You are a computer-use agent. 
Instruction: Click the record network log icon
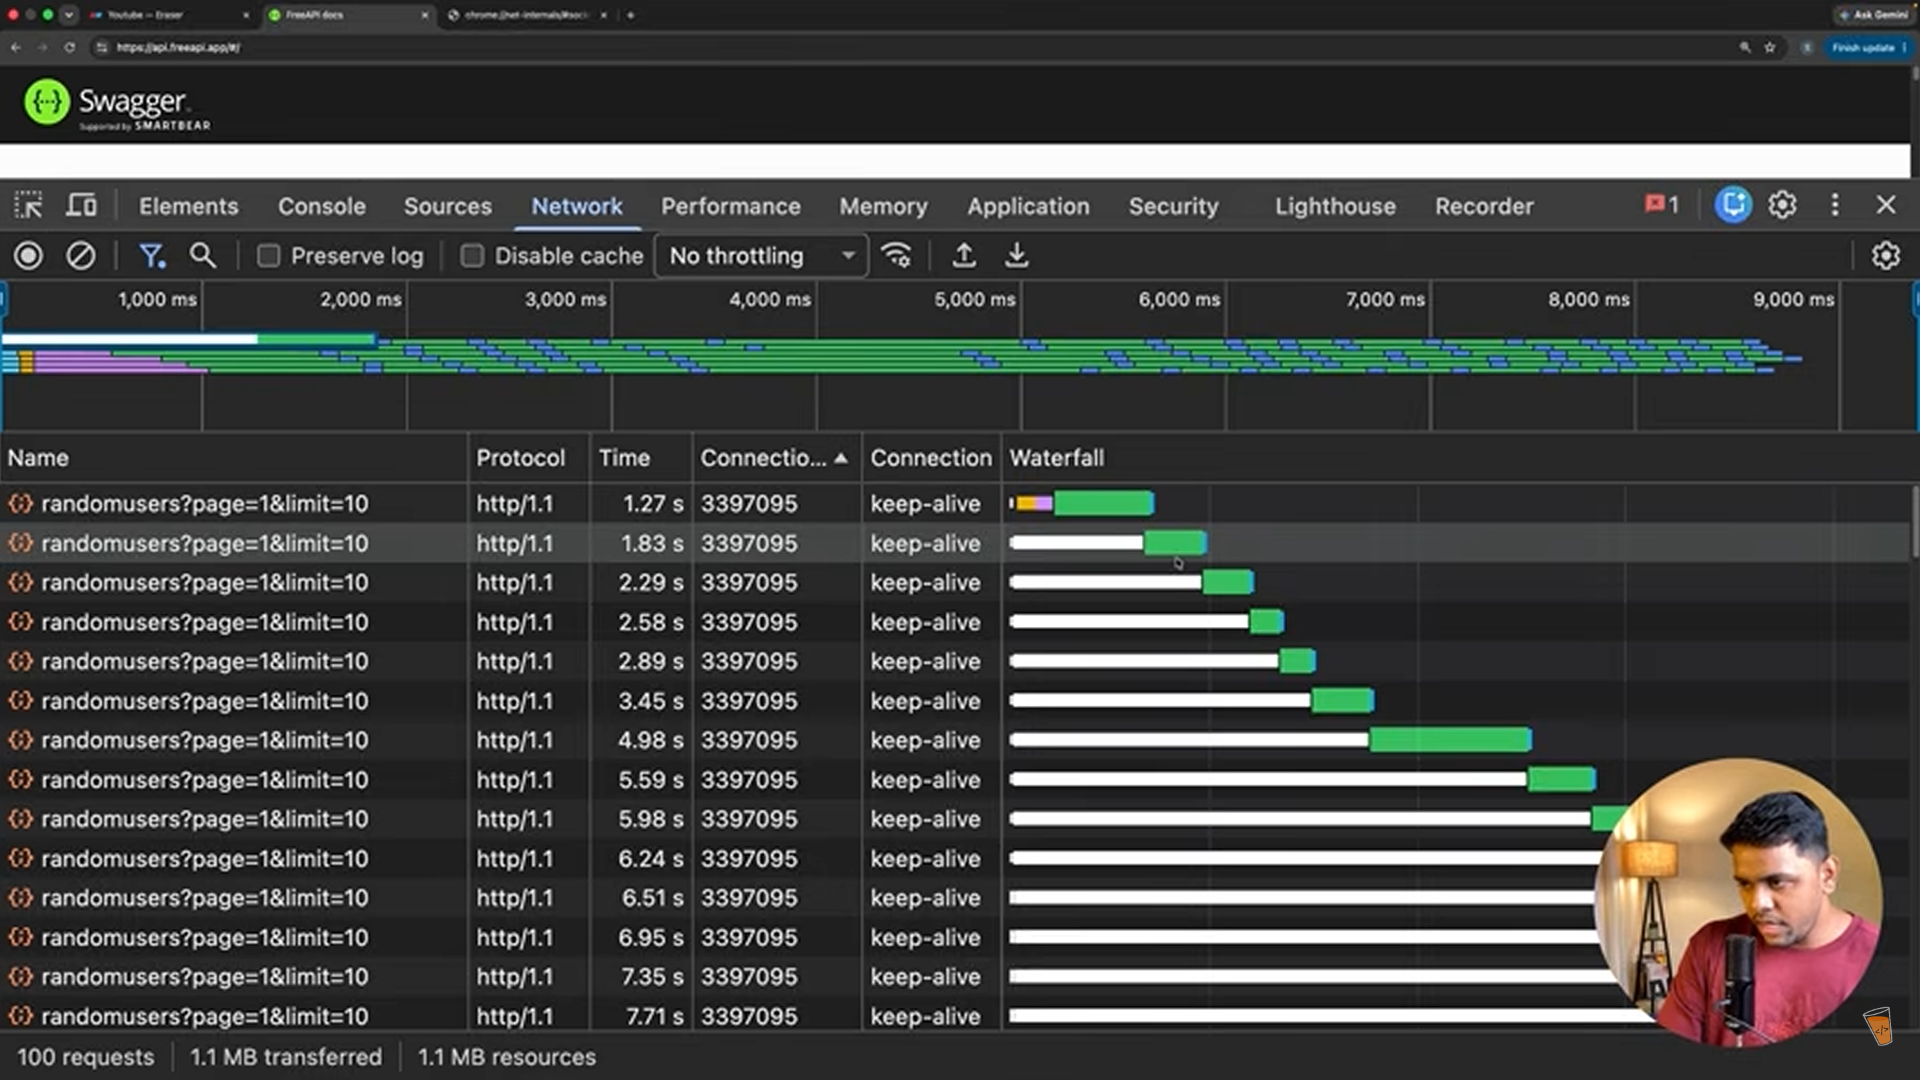click(29, 256)
